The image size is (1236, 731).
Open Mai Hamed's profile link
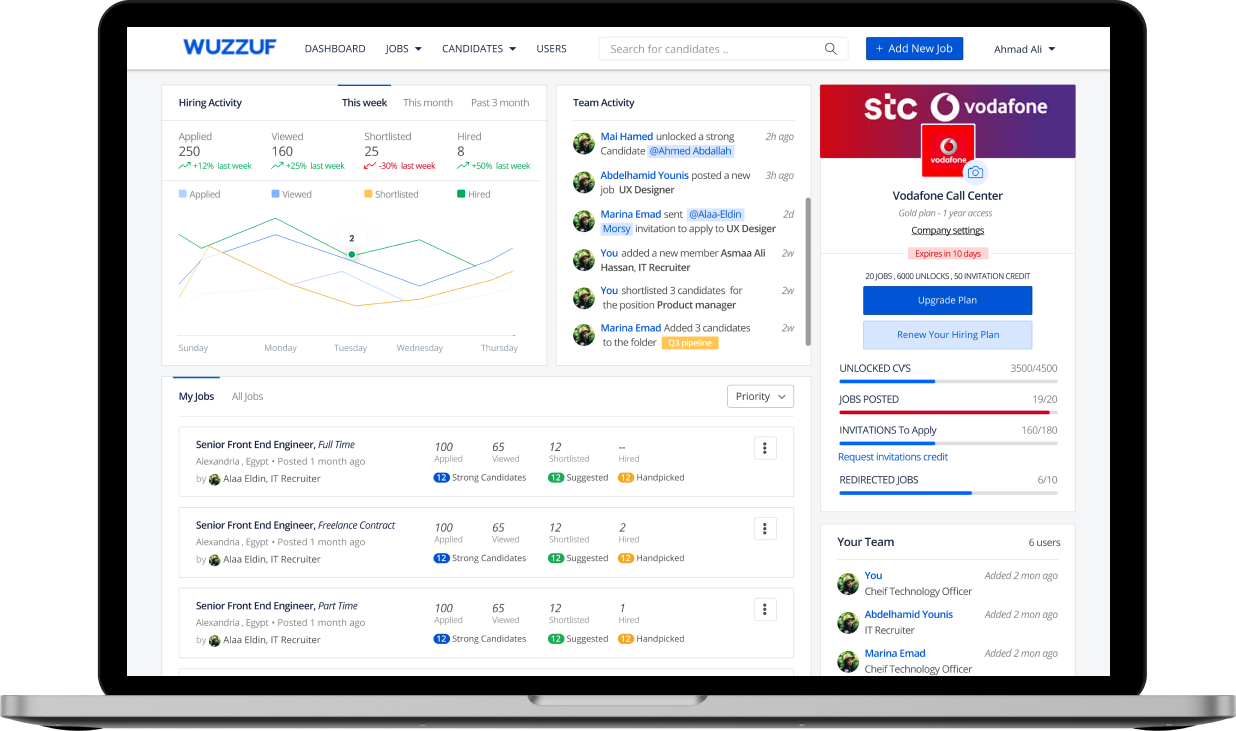point(627,137)
